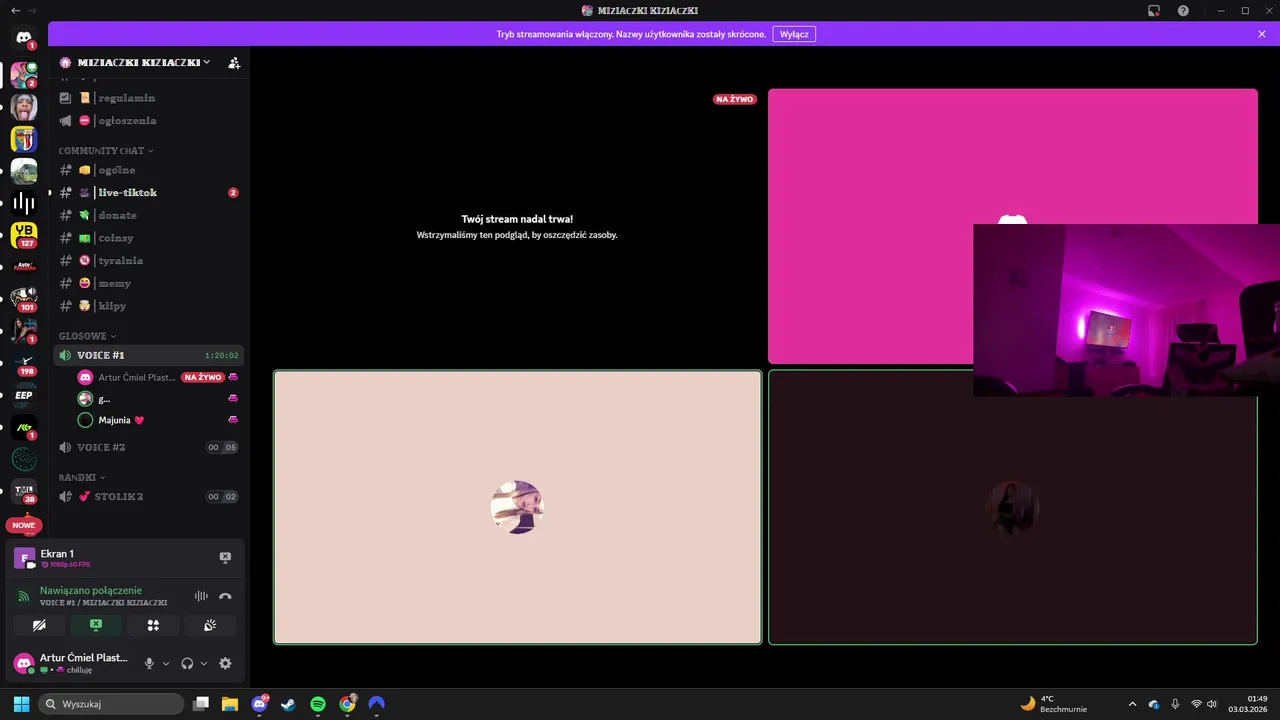Viewport: 1280px width, 720px height.
Task: Open the help question mark icon in title bar
Action: click(1183, 10)
